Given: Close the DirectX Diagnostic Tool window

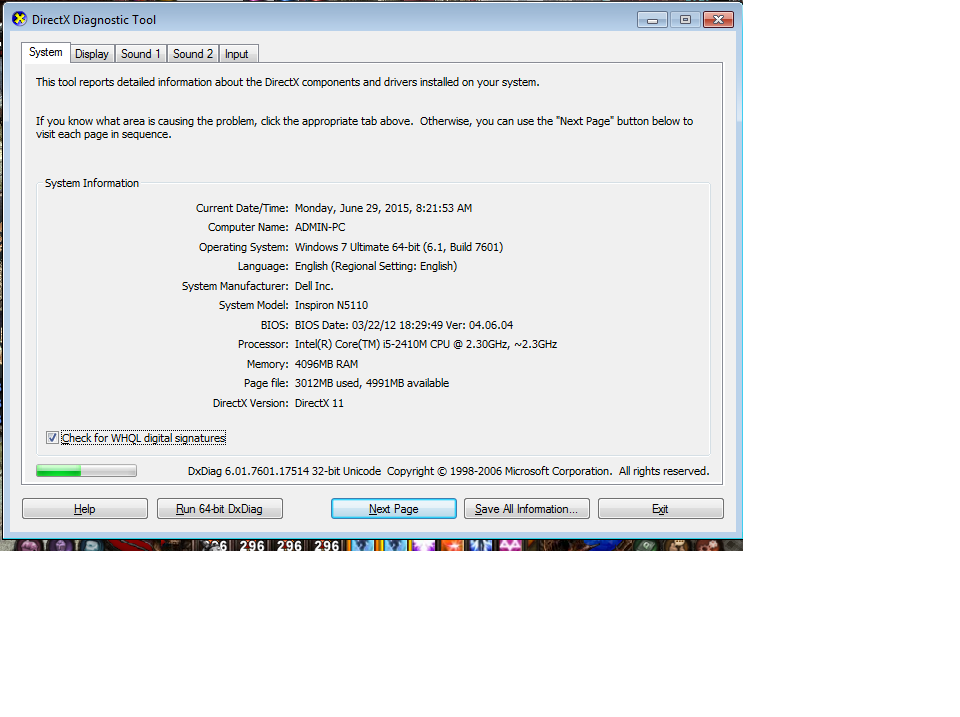Looking at the screenshot, I should [x=718, y=20].
